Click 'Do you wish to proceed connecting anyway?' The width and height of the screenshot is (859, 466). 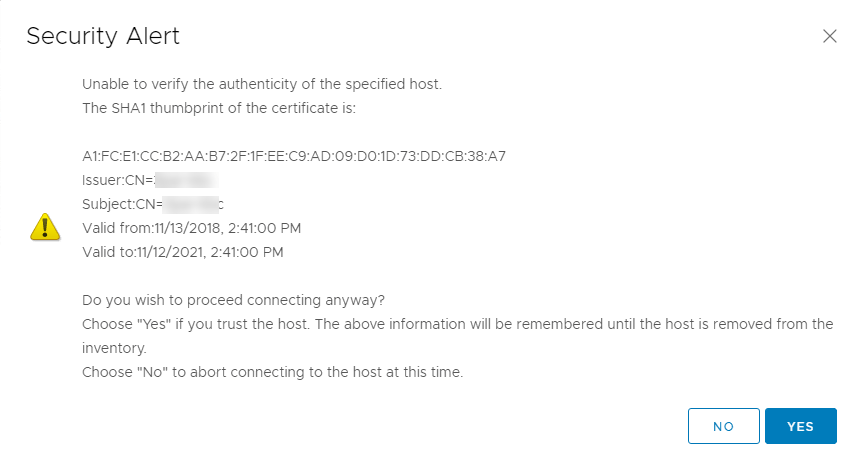(233, 301)
